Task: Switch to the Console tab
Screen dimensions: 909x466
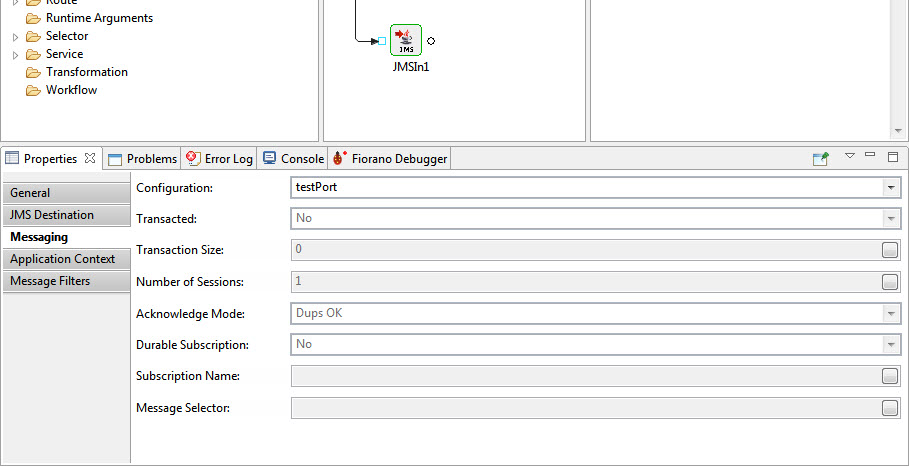Action: 293,159
